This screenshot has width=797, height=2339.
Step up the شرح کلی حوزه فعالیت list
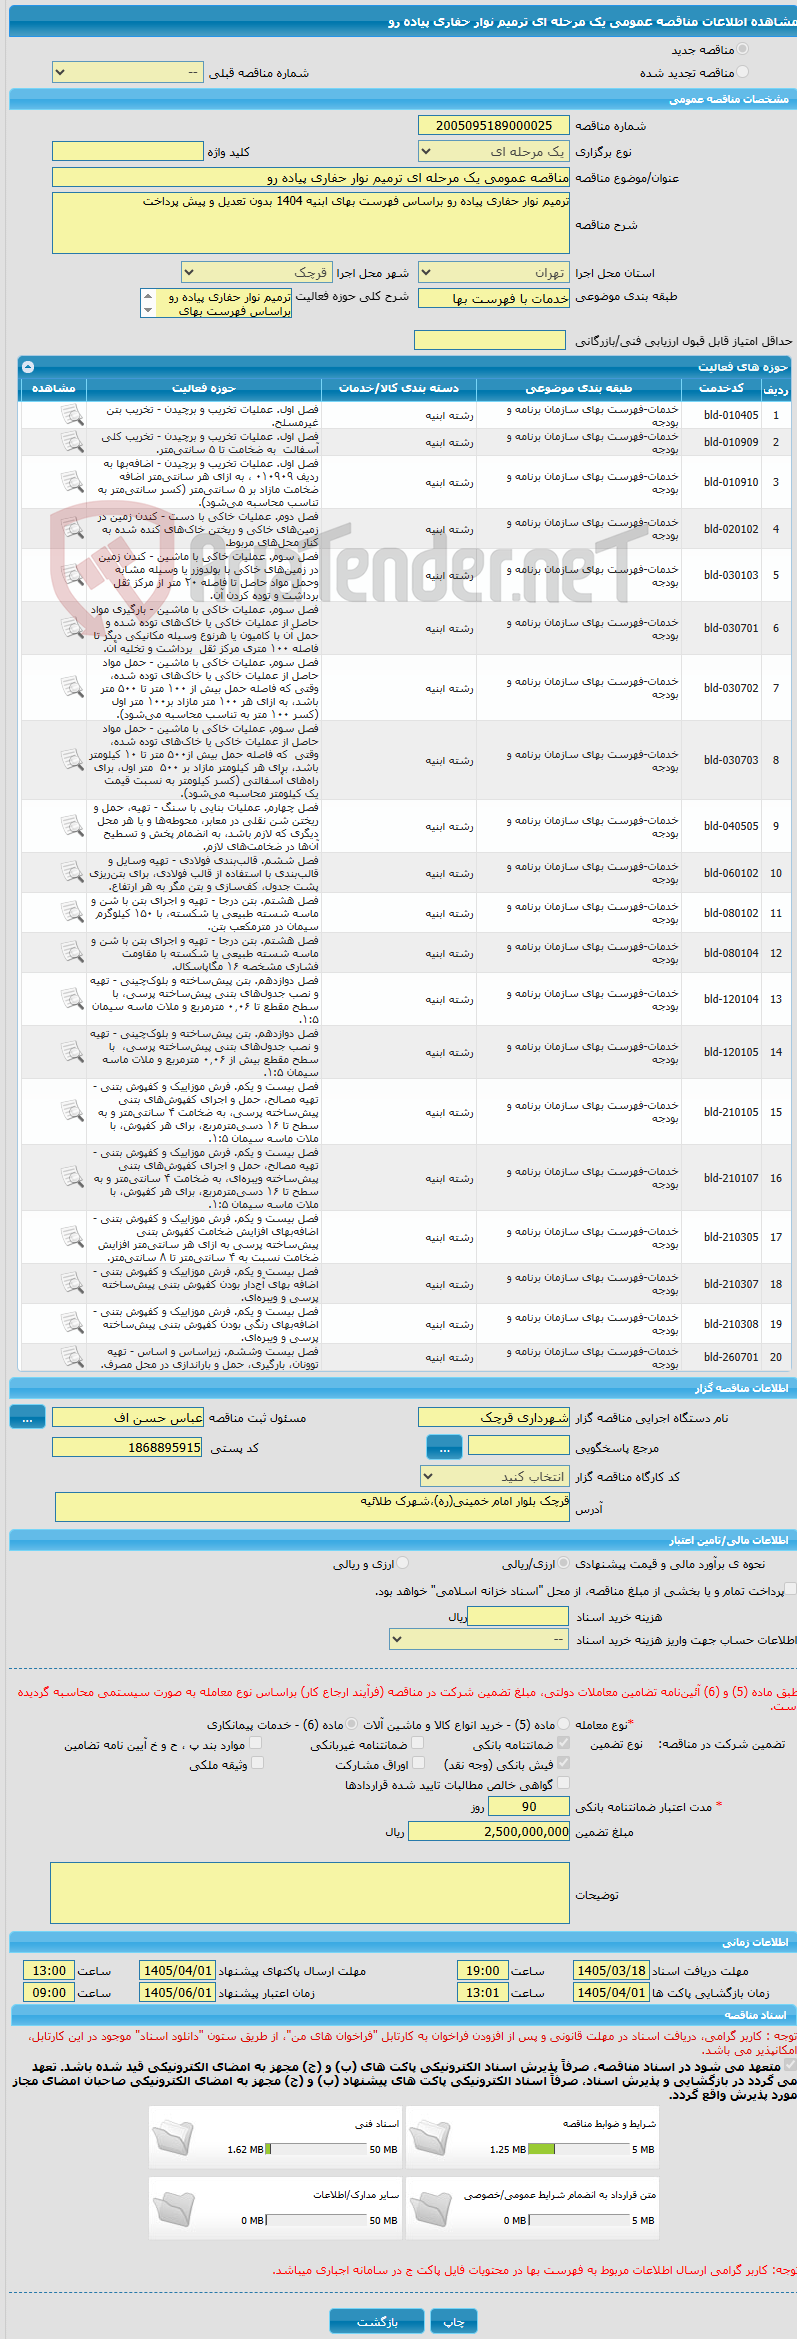[x=148, y=296]
